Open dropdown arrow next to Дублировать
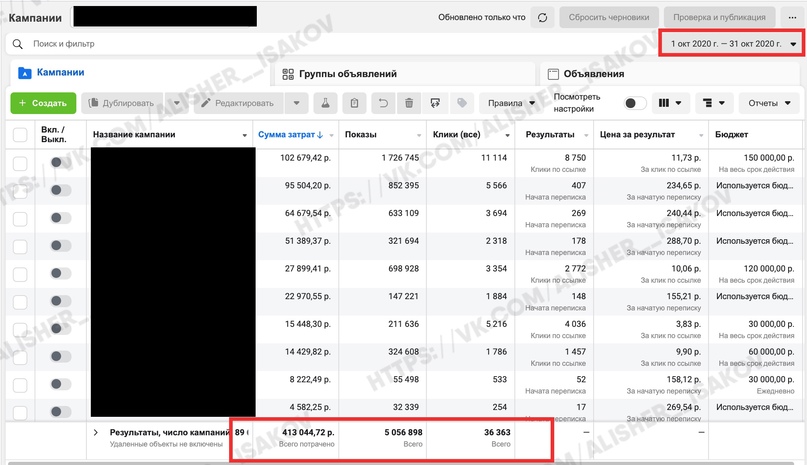Screen dimensions: 807x465 (177, 103)
